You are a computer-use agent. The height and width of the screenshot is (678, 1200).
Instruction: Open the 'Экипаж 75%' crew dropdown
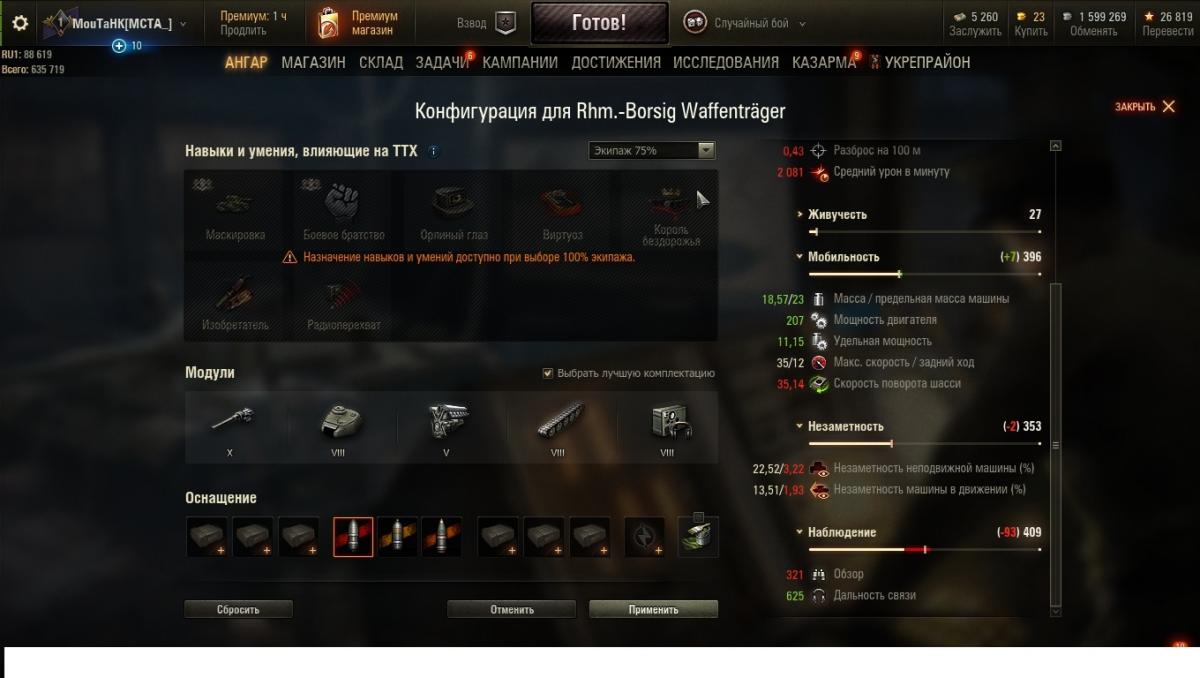(x=652, y=151)
